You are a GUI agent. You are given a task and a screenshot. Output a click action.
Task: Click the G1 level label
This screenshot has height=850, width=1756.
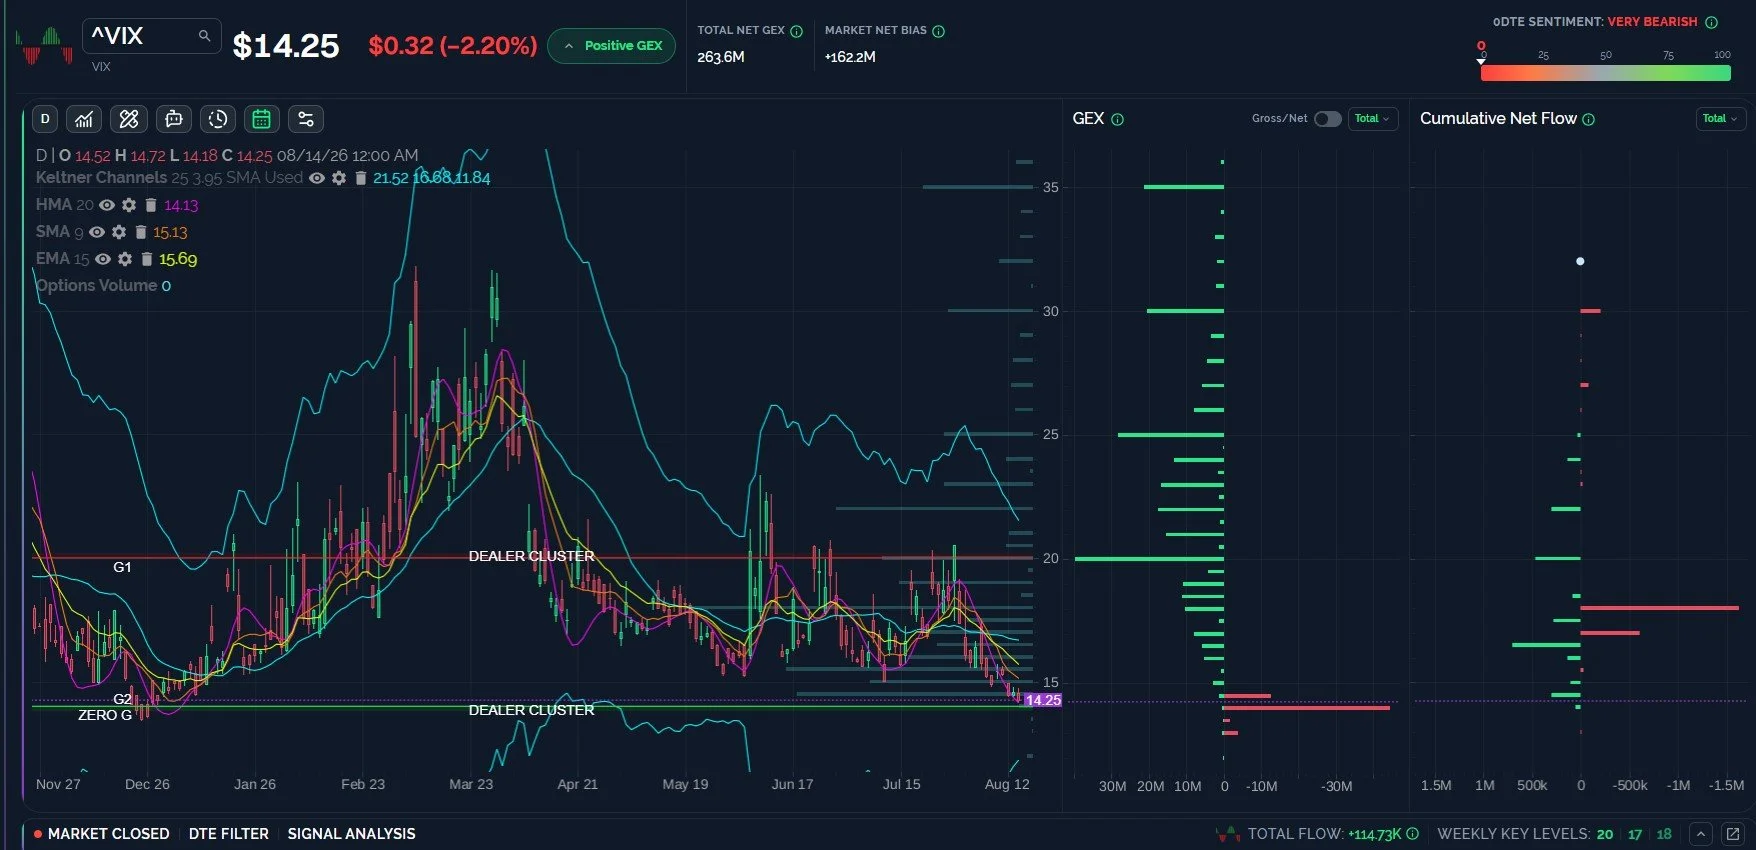[x=122, y=567]
